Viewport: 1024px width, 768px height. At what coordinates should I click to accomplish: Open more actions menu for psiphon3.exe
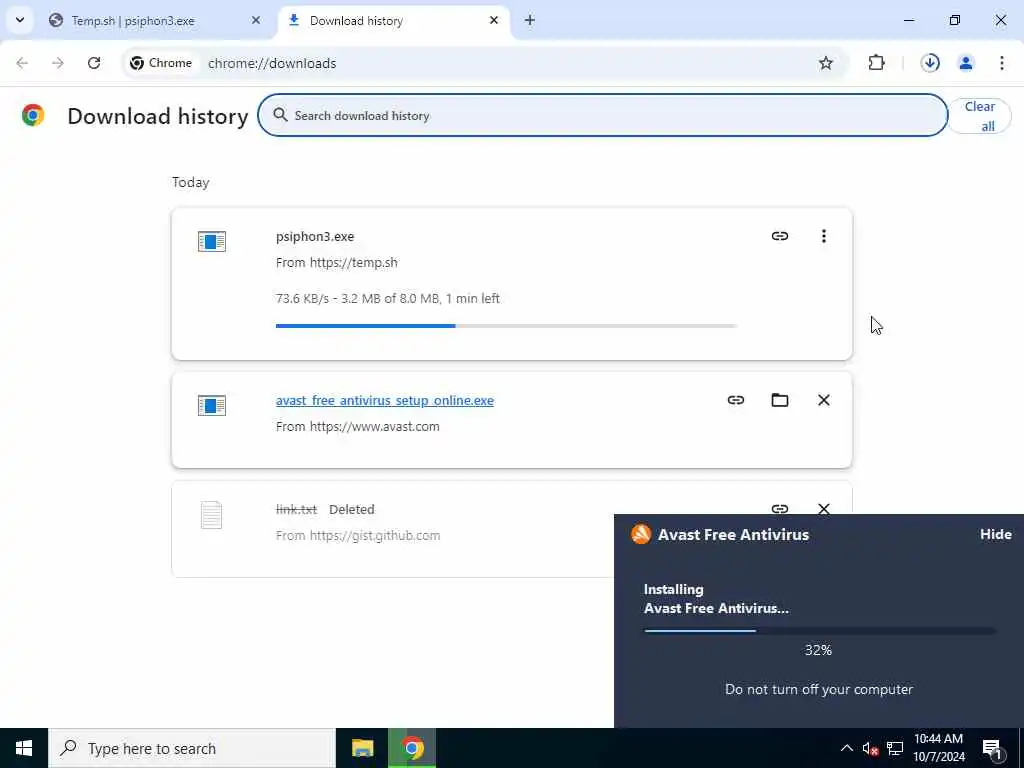(x=824, y=236)
